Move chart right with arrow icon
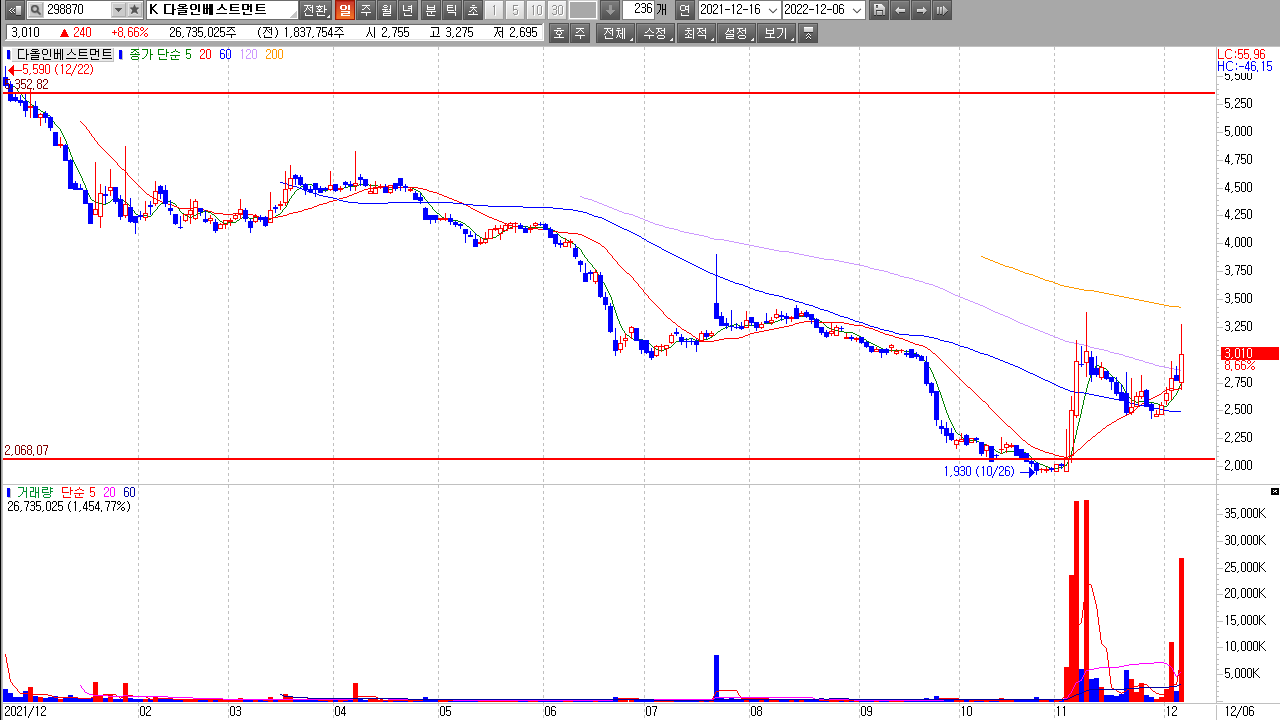Screen dimensions: 1280x720 [x=921, y=10]
